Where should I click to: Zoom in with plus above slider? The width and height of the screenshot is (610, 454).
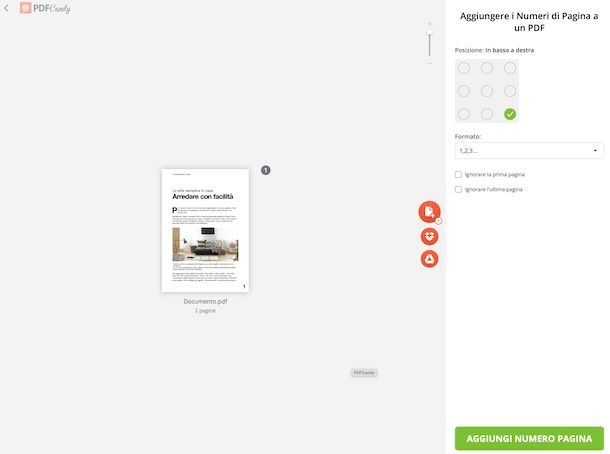pos(429,24)
